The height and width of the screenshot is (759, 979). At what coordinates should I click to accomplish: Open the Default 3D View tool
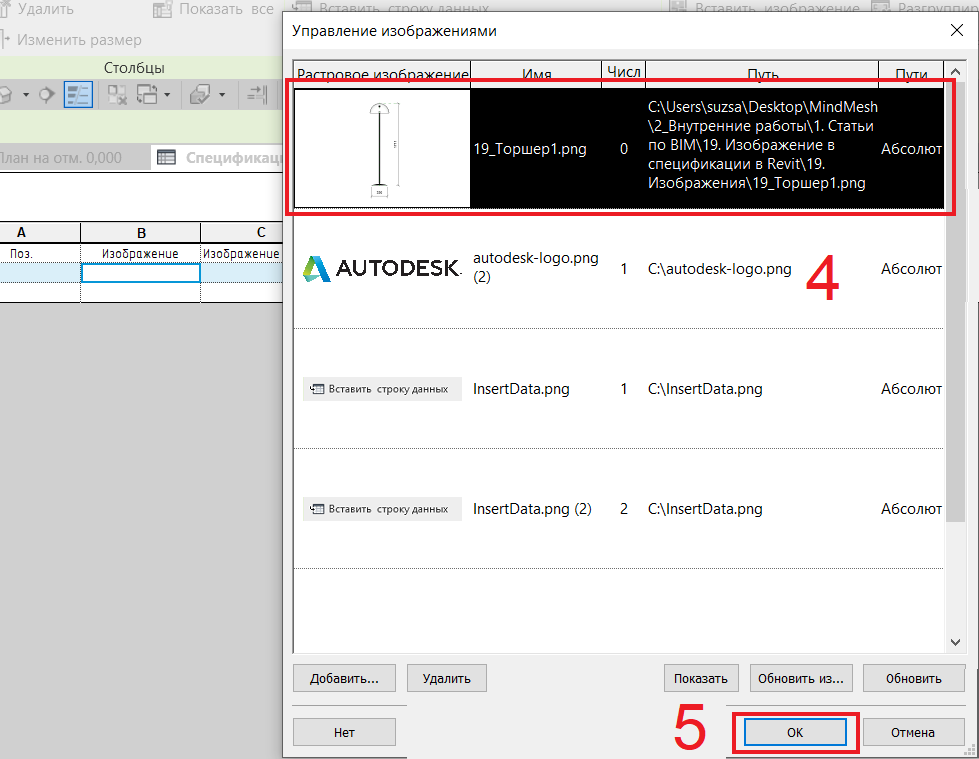pyautogui.click(x=5, y=95)
